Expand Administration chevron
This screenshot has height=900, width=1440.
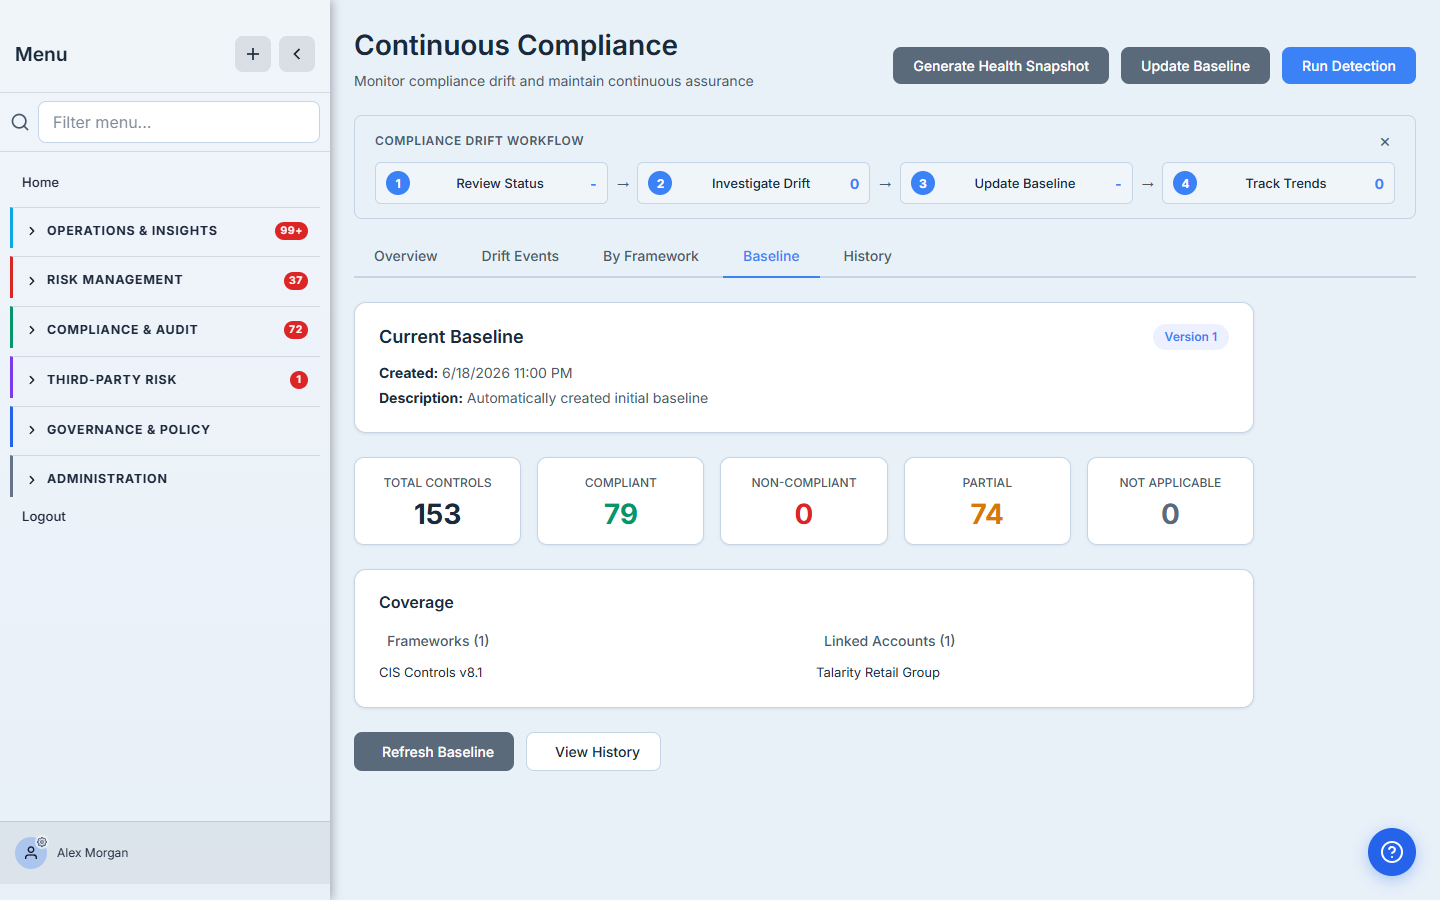[32, 479]
